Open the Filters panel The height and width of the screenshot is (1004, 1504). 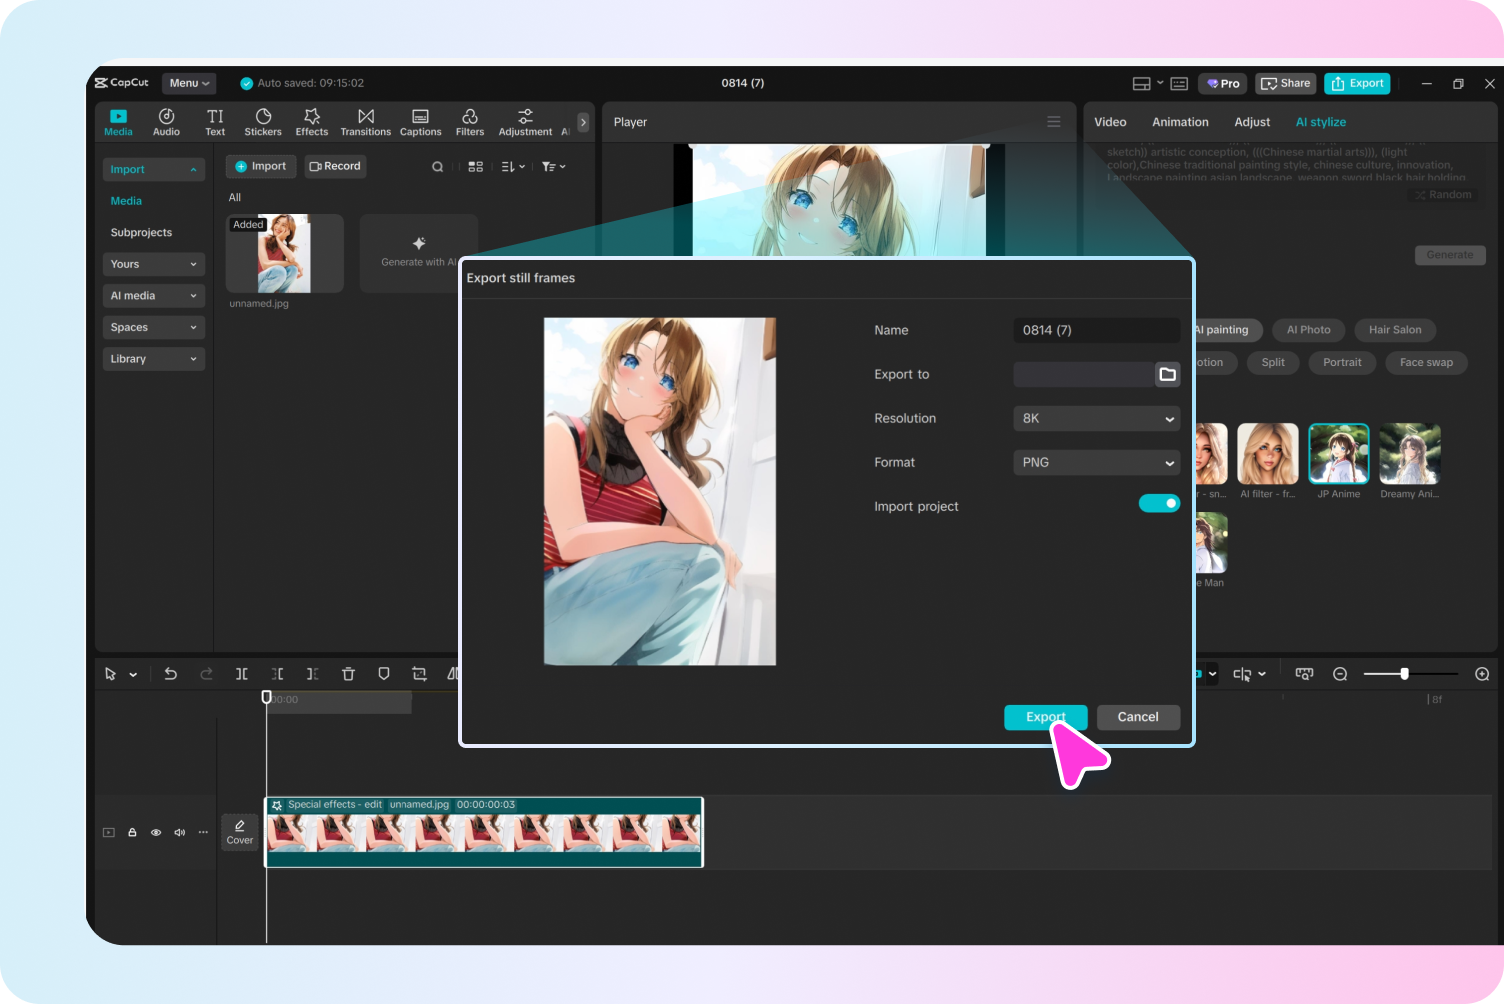470,122
